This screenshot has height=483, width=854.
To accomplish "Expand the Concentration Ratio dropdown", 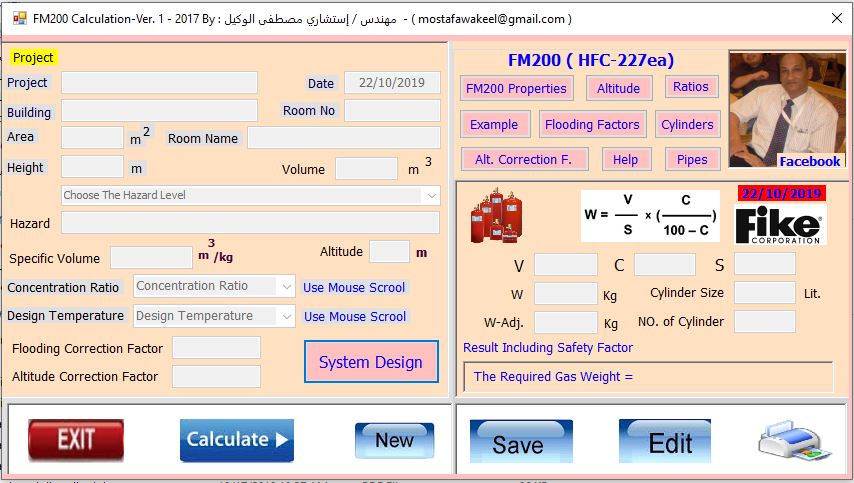I will coord(286,286).
